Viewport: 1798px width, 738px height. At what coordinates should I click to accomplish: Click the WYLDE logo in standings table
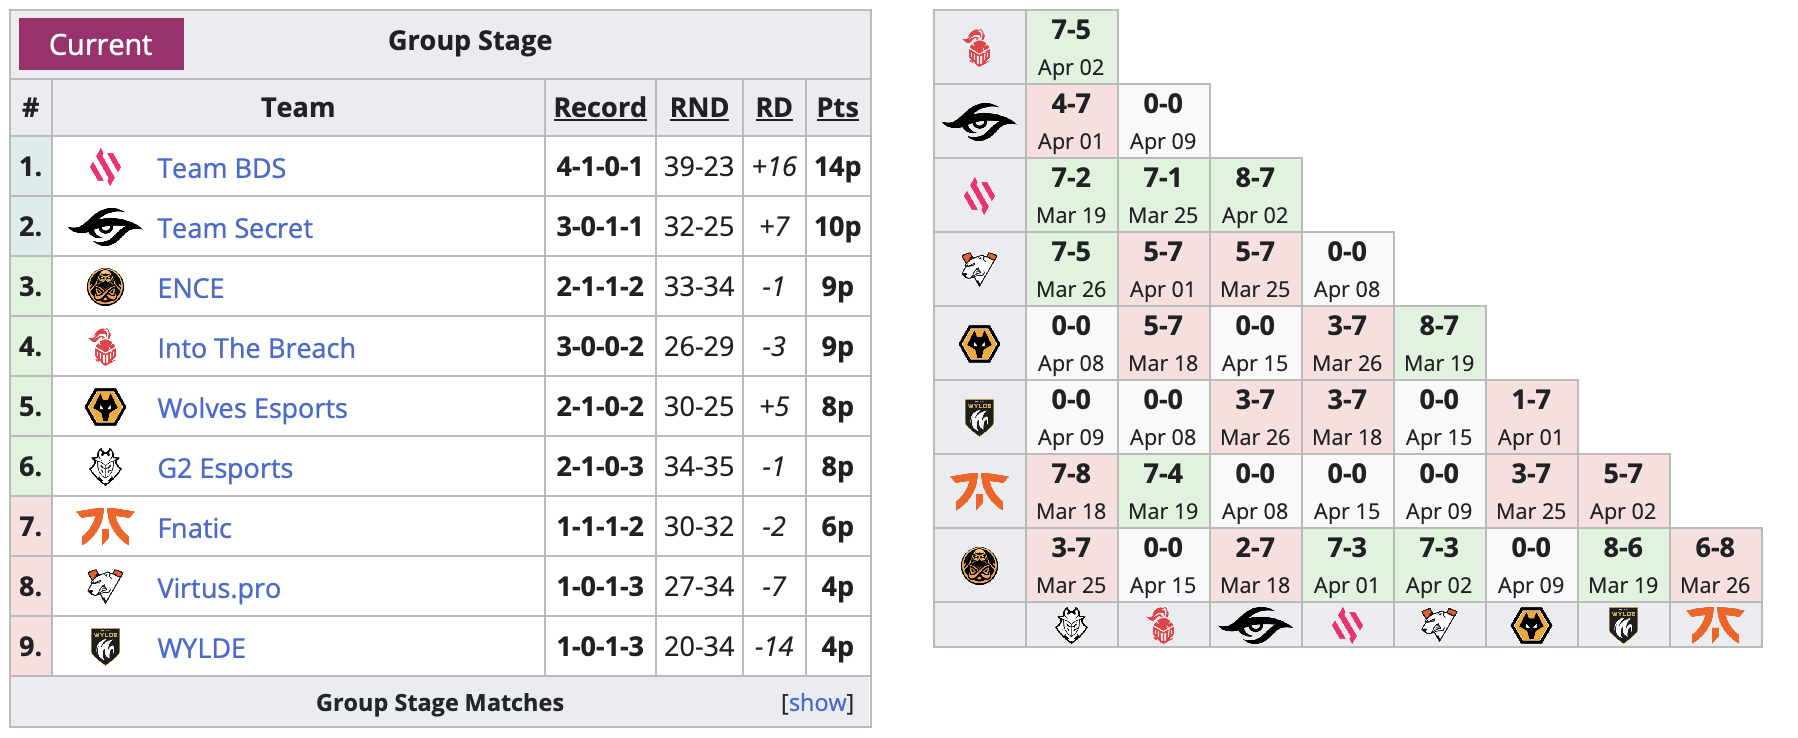[105, 647]
